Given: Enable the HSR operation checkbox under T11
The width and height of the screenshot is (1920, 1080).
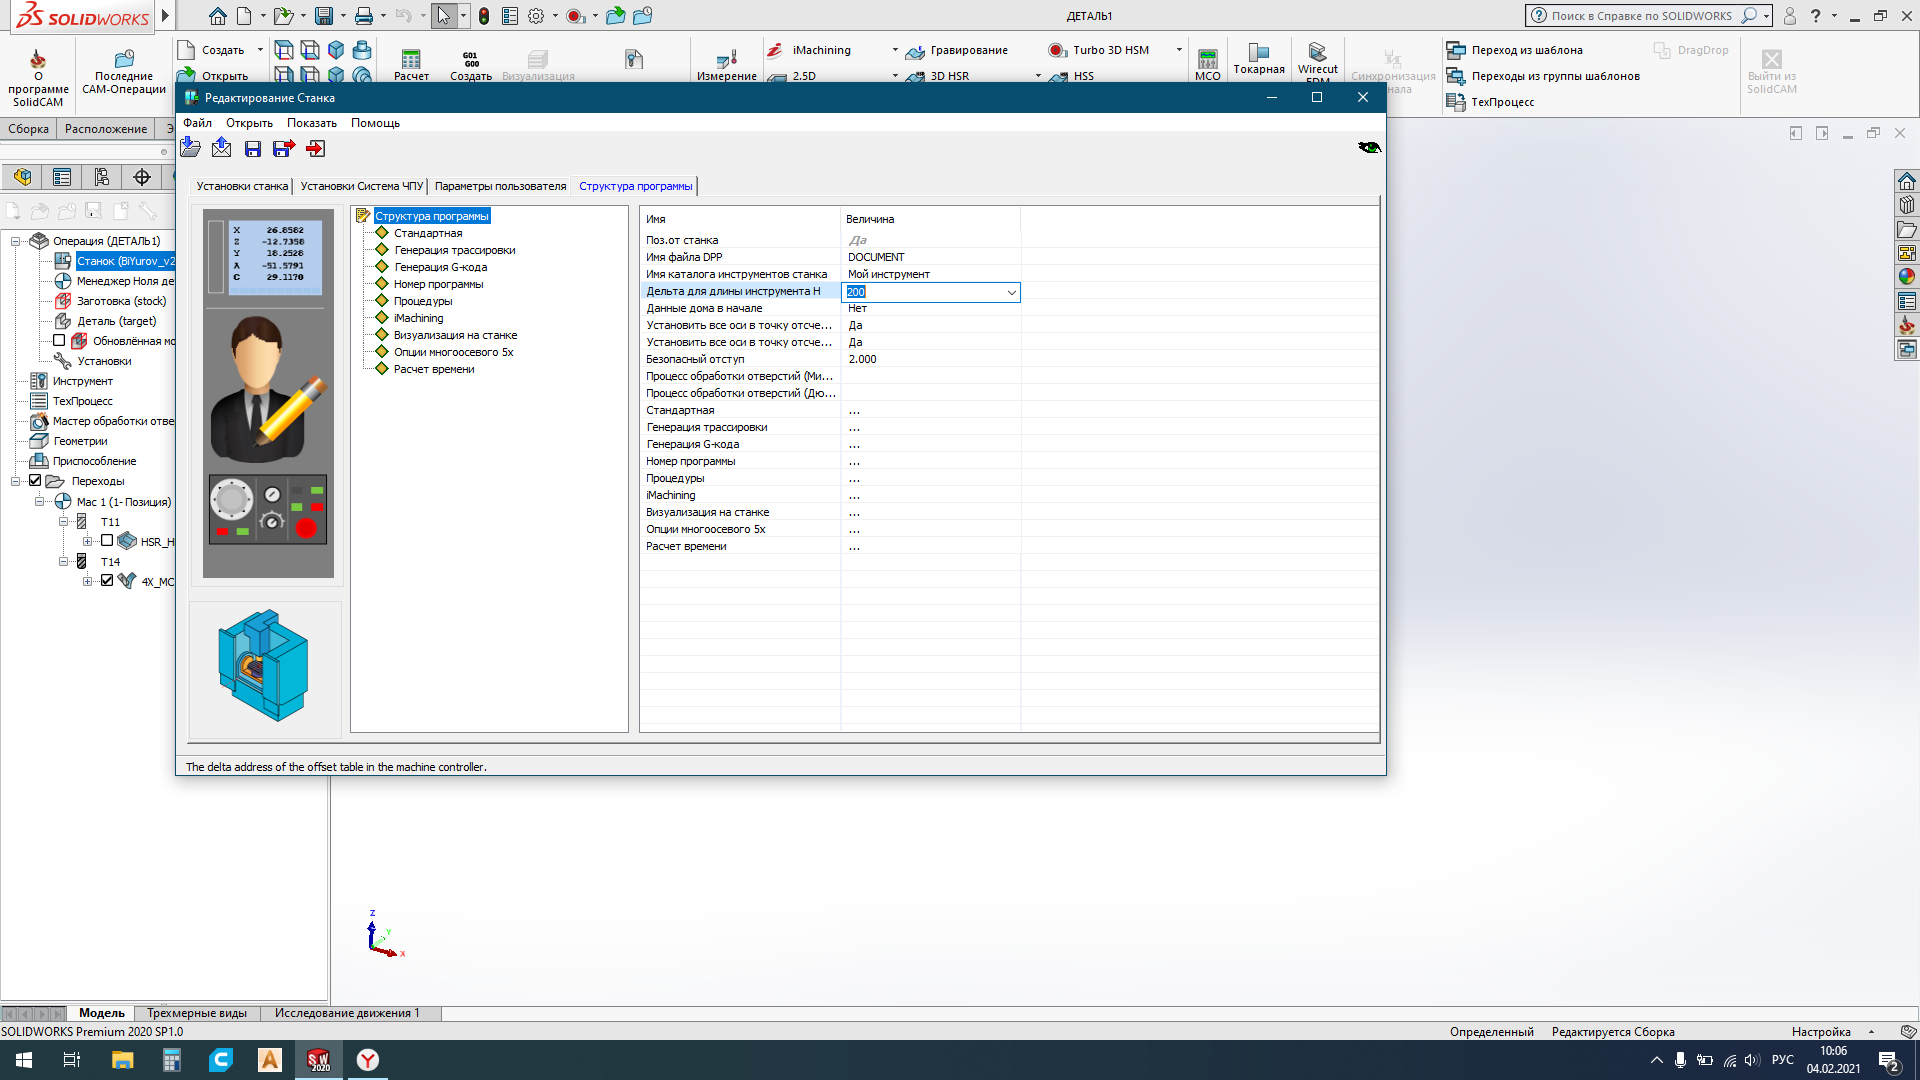Looking at the screenshot, I should pyautogui.click(x=107, y=541).
